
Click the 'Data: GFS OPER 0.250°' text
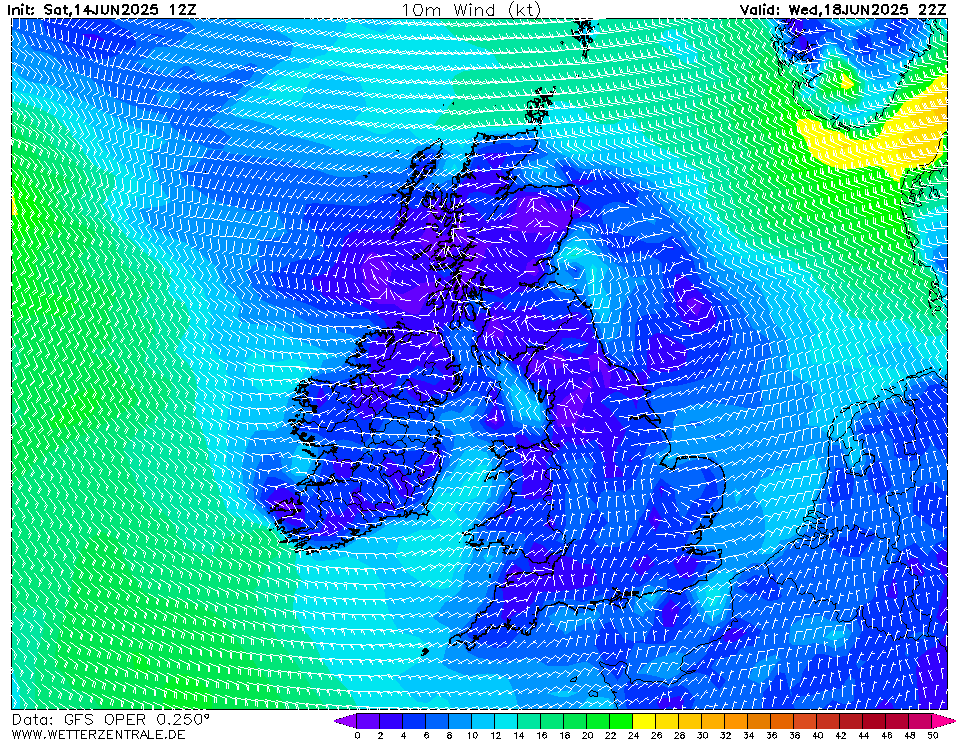pos(110,720)
